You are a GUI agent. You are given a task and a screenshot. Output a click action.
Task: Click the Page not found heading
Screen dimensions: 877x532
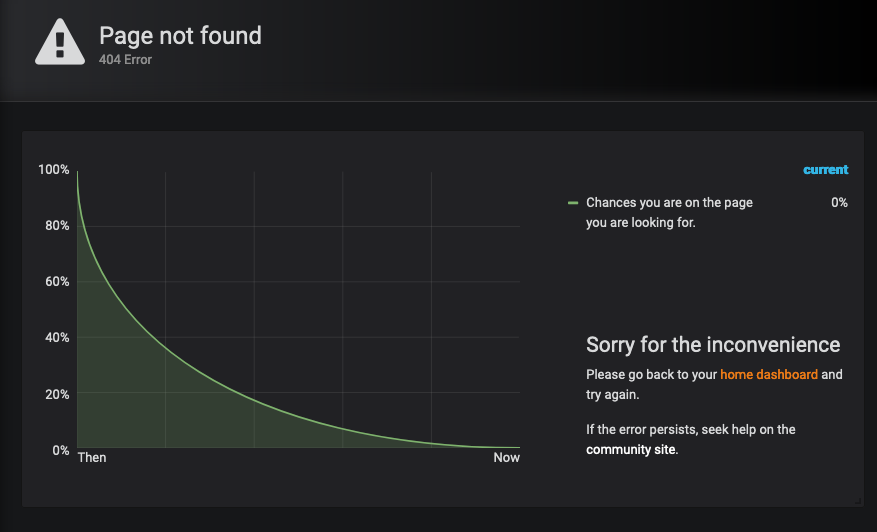[180, 36]
